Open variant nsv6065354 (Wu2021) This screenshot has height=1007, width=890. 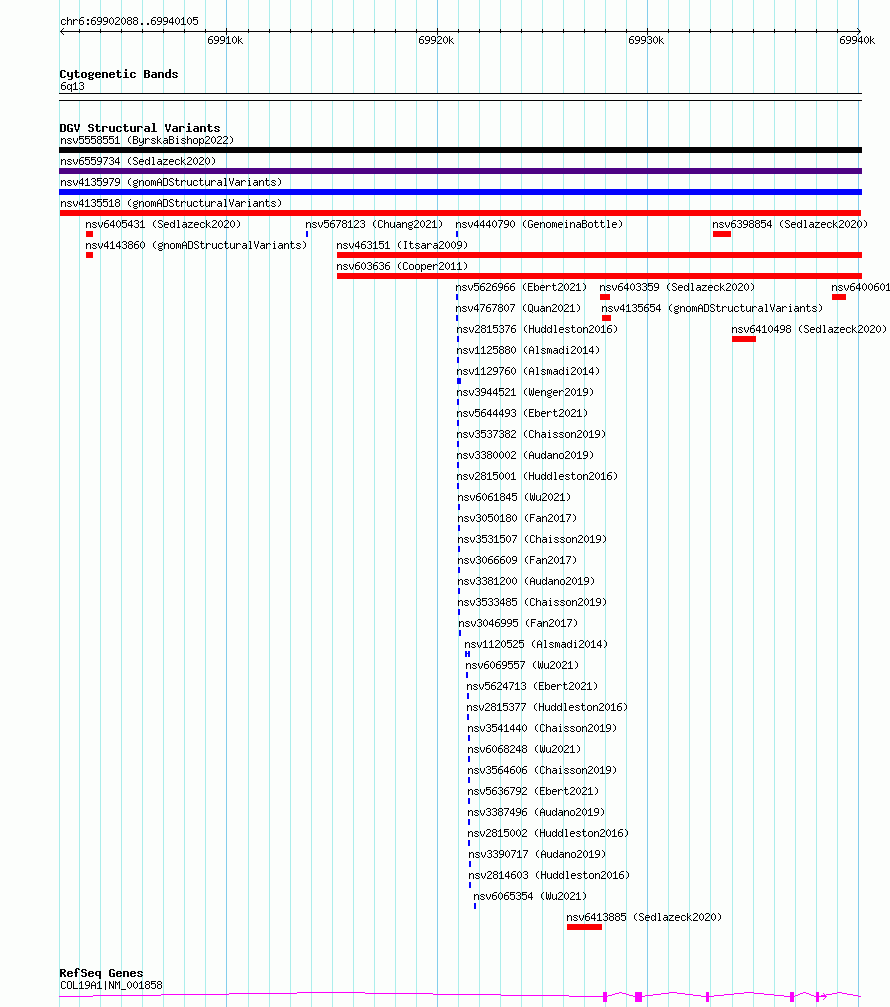530,896
